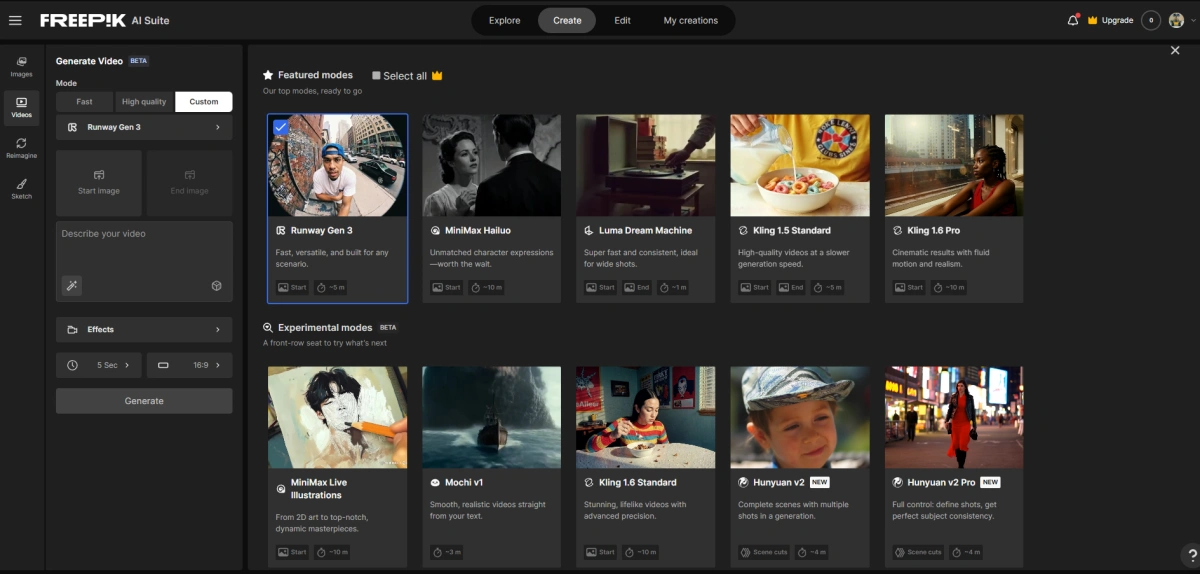Open notifications bell
The image size is (1200, 574).
pyautogui.click(x=1073, y=20)
